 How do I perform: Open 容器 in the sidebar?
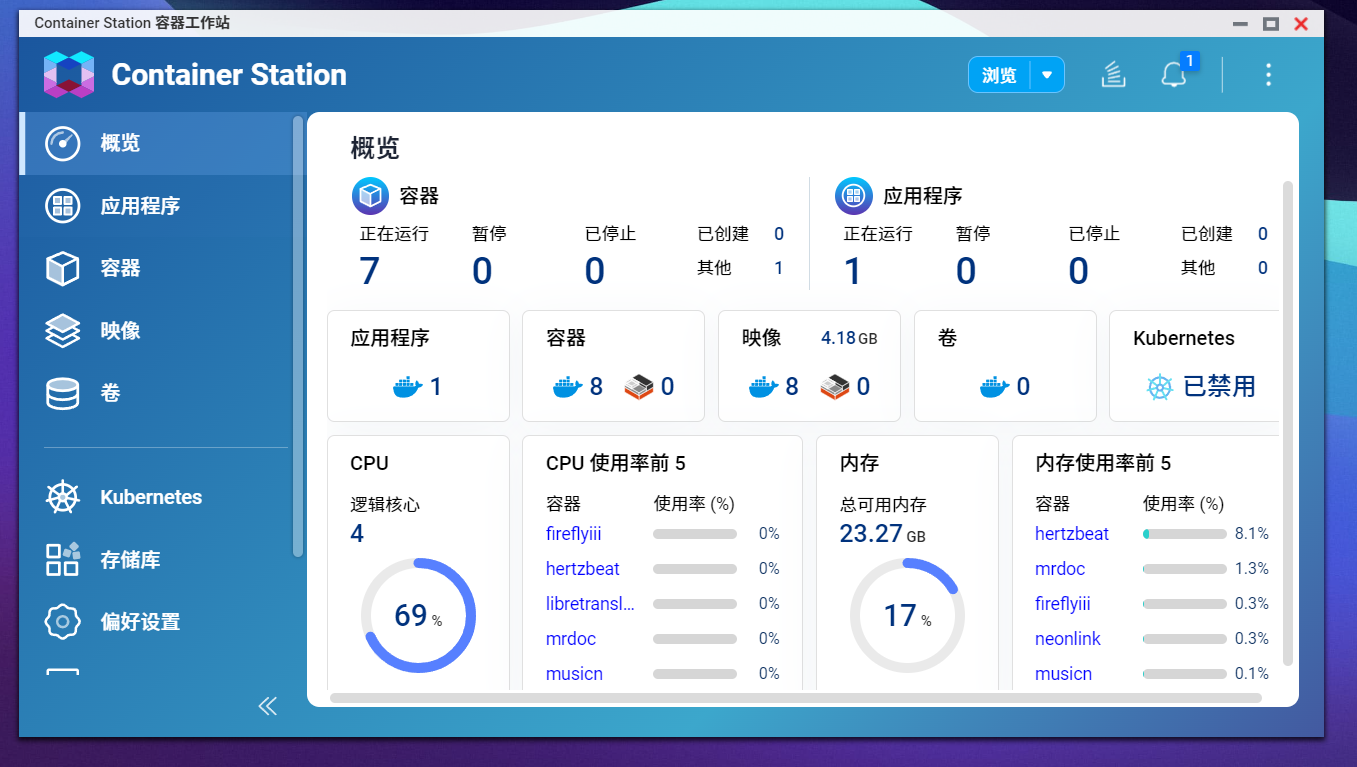pyautogui.click(x=155, y=268)
